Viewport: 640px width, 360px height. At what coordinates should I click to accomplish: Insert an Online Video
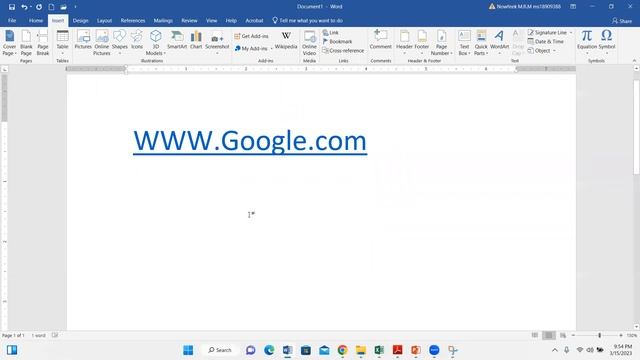click(x=309, y=42)
